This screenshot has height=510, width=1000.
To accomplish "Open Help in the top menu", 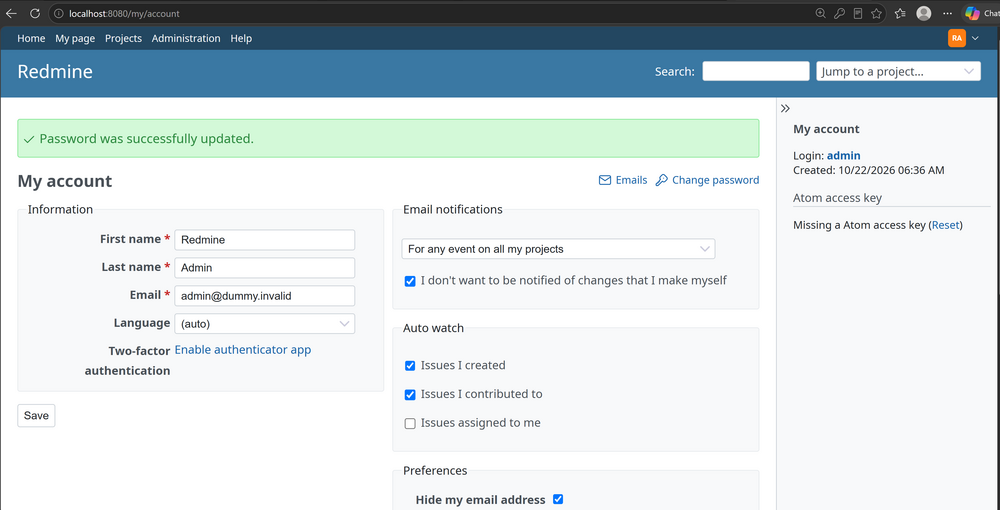I will pyautogui.click(x=241, y=38).
